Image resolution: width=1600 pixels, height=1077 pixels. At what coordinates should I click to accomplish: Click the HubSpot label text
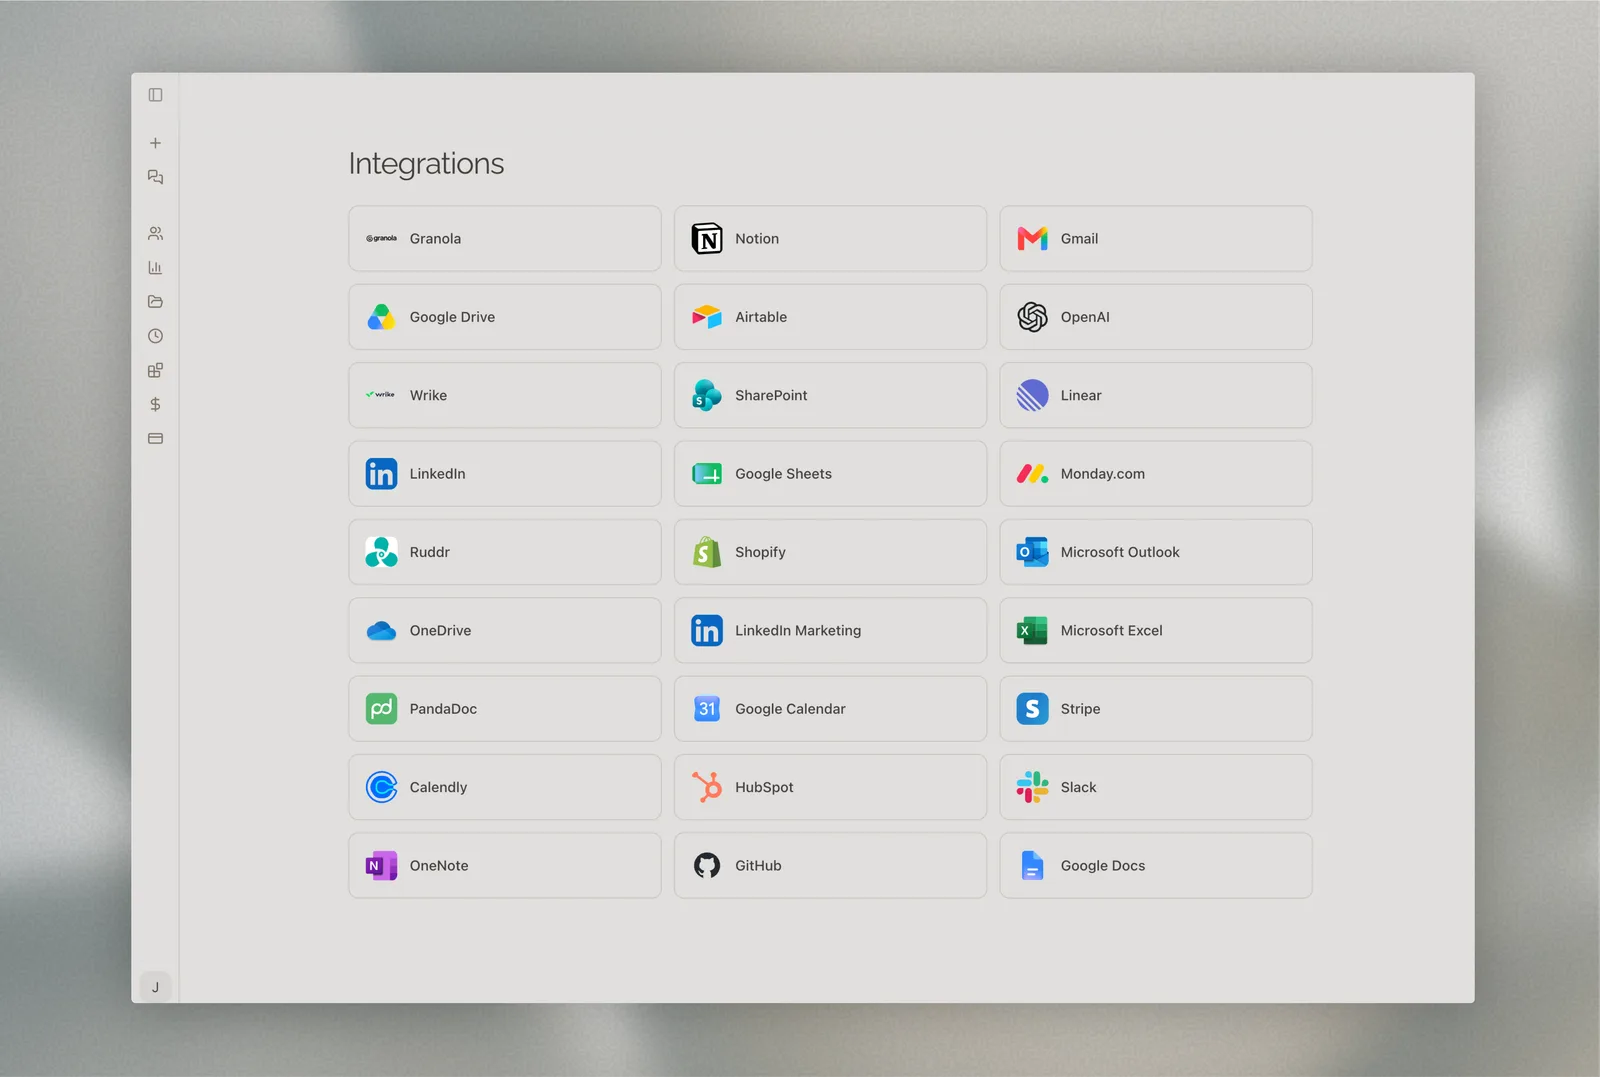pyautogui.click(x=764, y=787)
